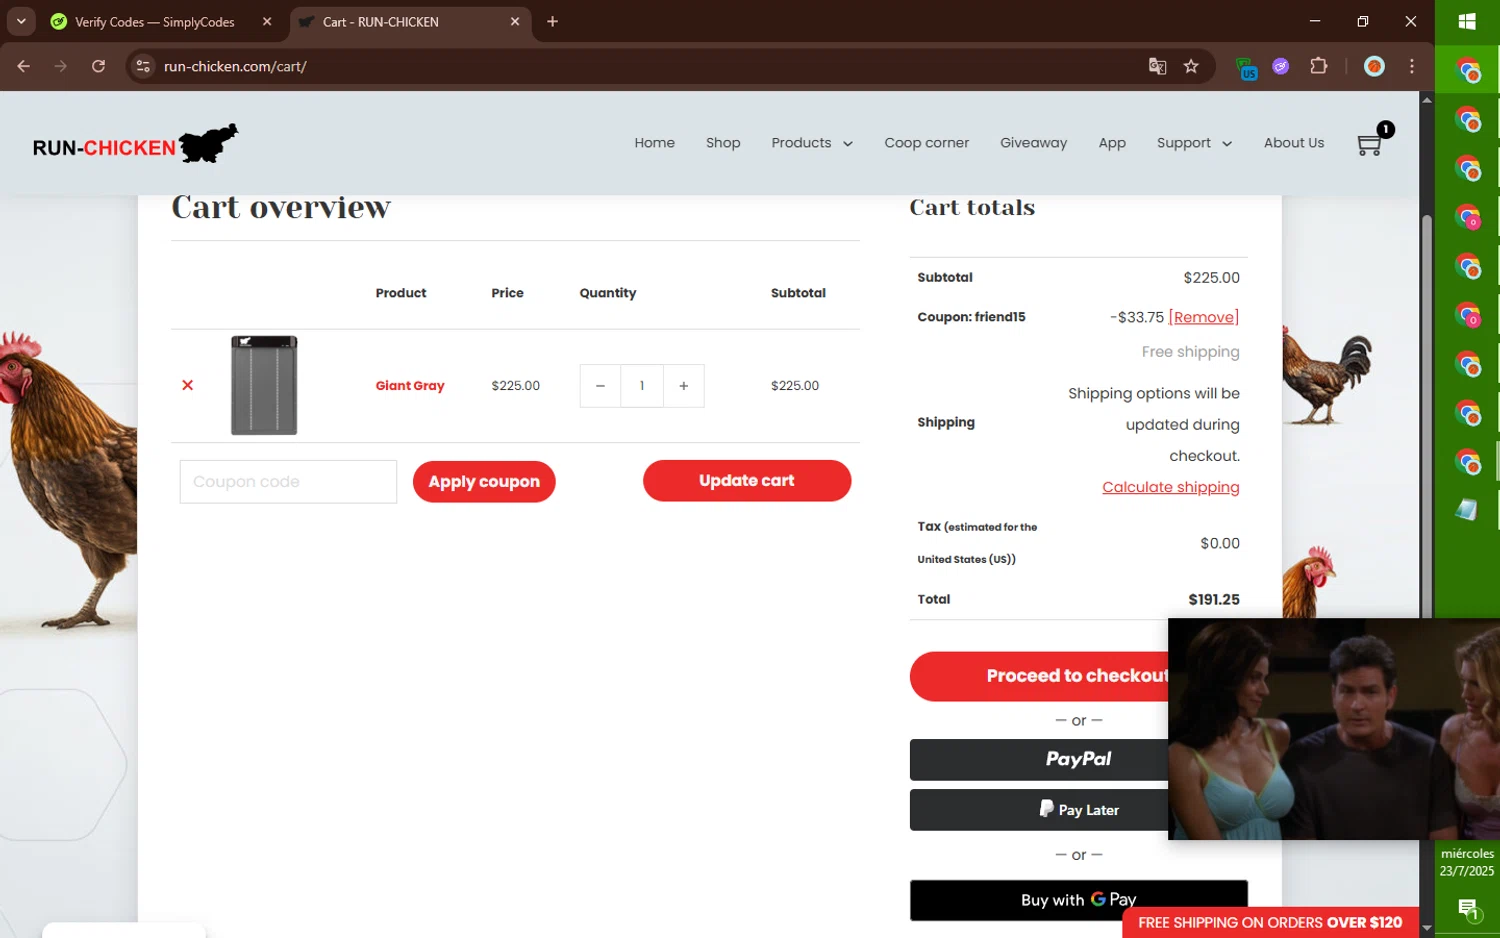Open the Chrome profile avatar
Screen dimensions: 1500x938
click(x=1375, y=66)
